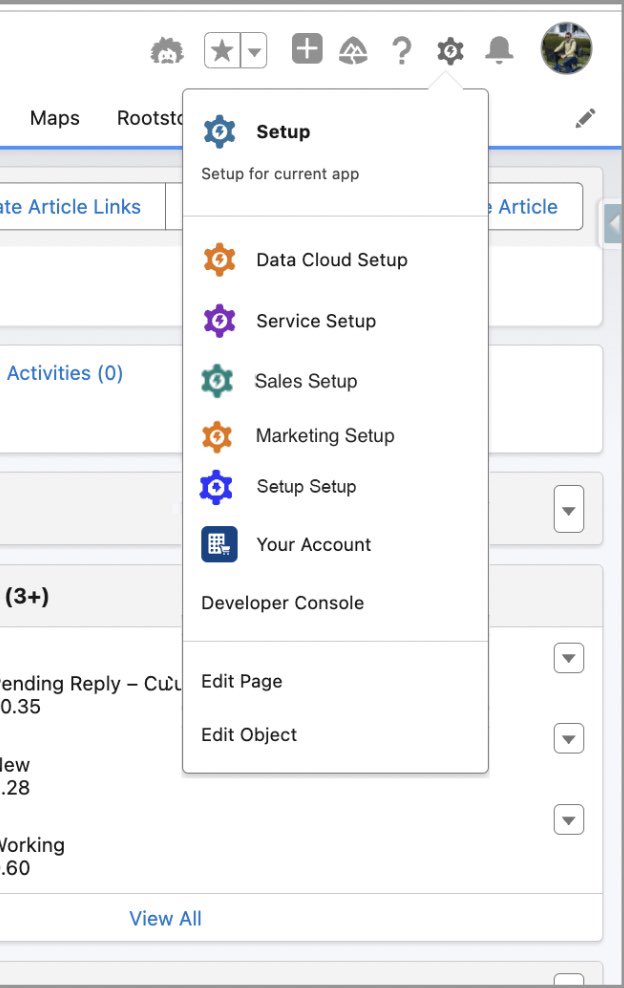Click the blue Setup Setup gear icon

click(x=216, y=487)
